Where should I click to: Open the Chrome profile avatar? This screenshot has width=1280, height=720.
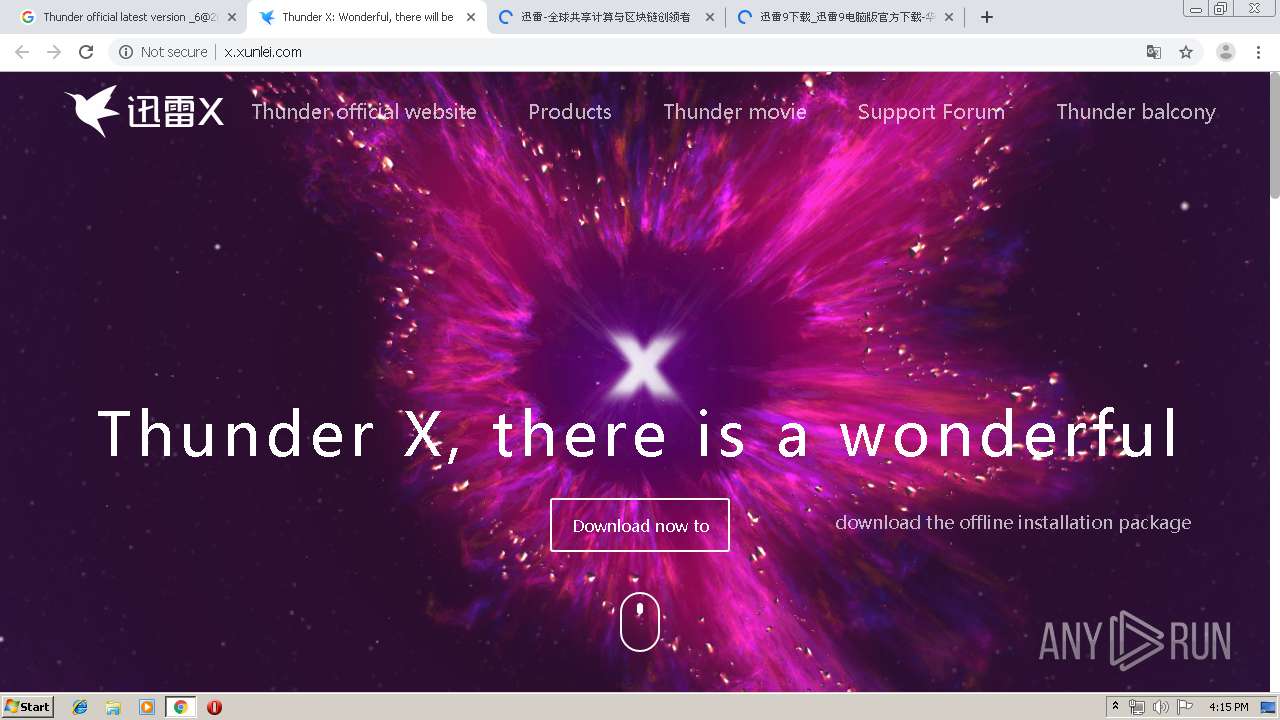click(1225, 52)
